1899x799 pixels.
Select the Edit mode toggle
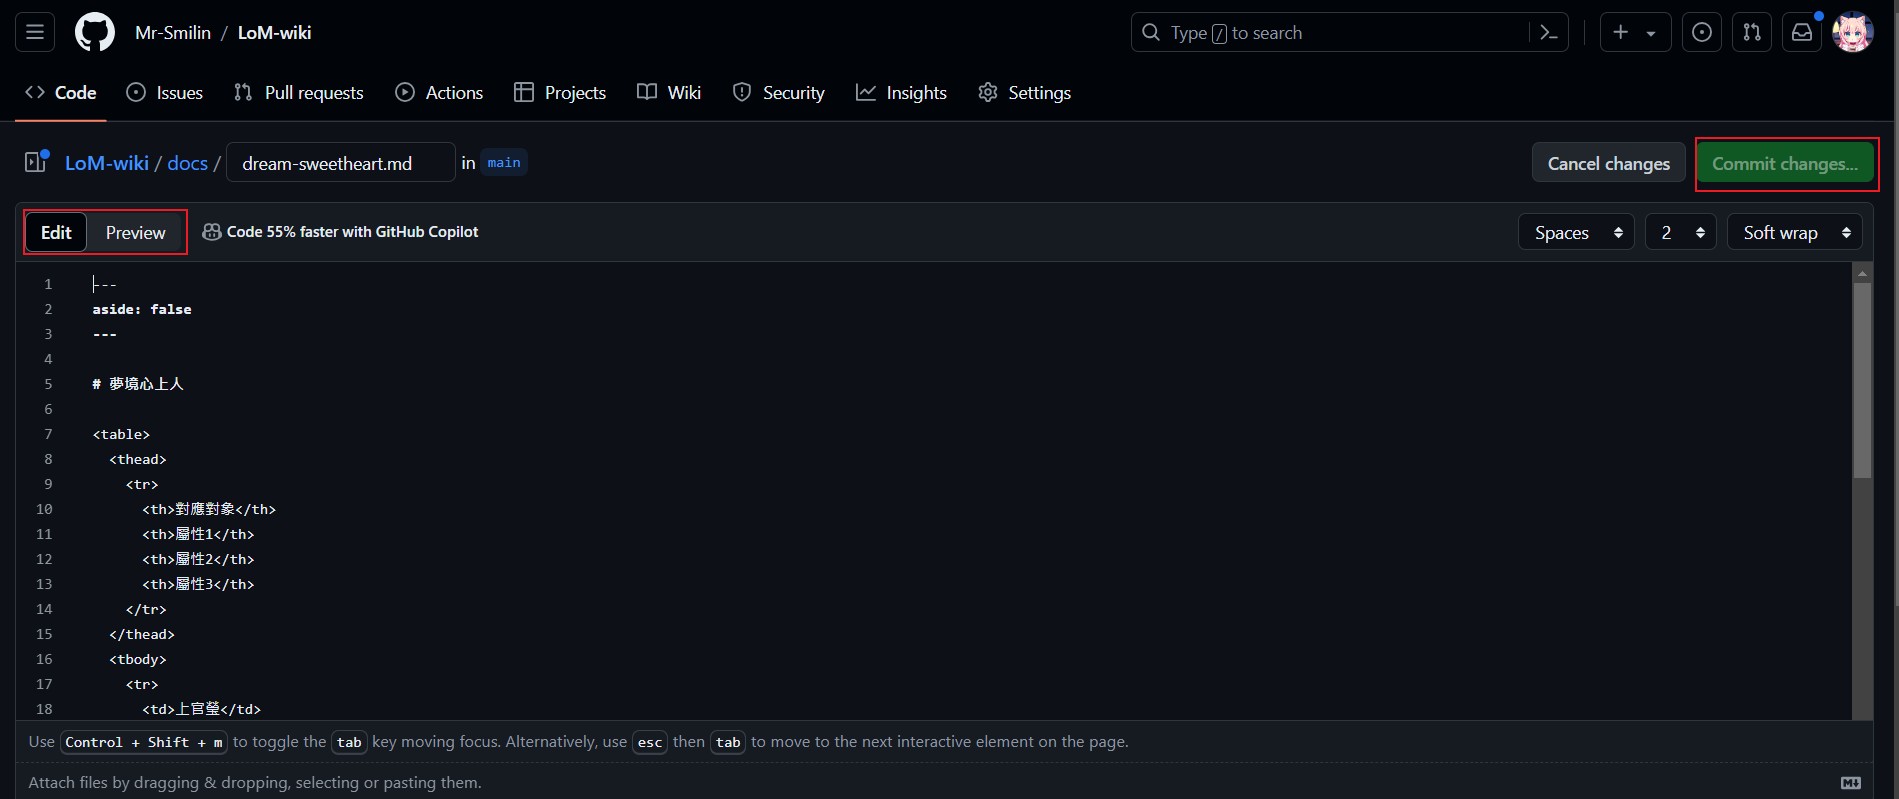click(x=56, y=232)
